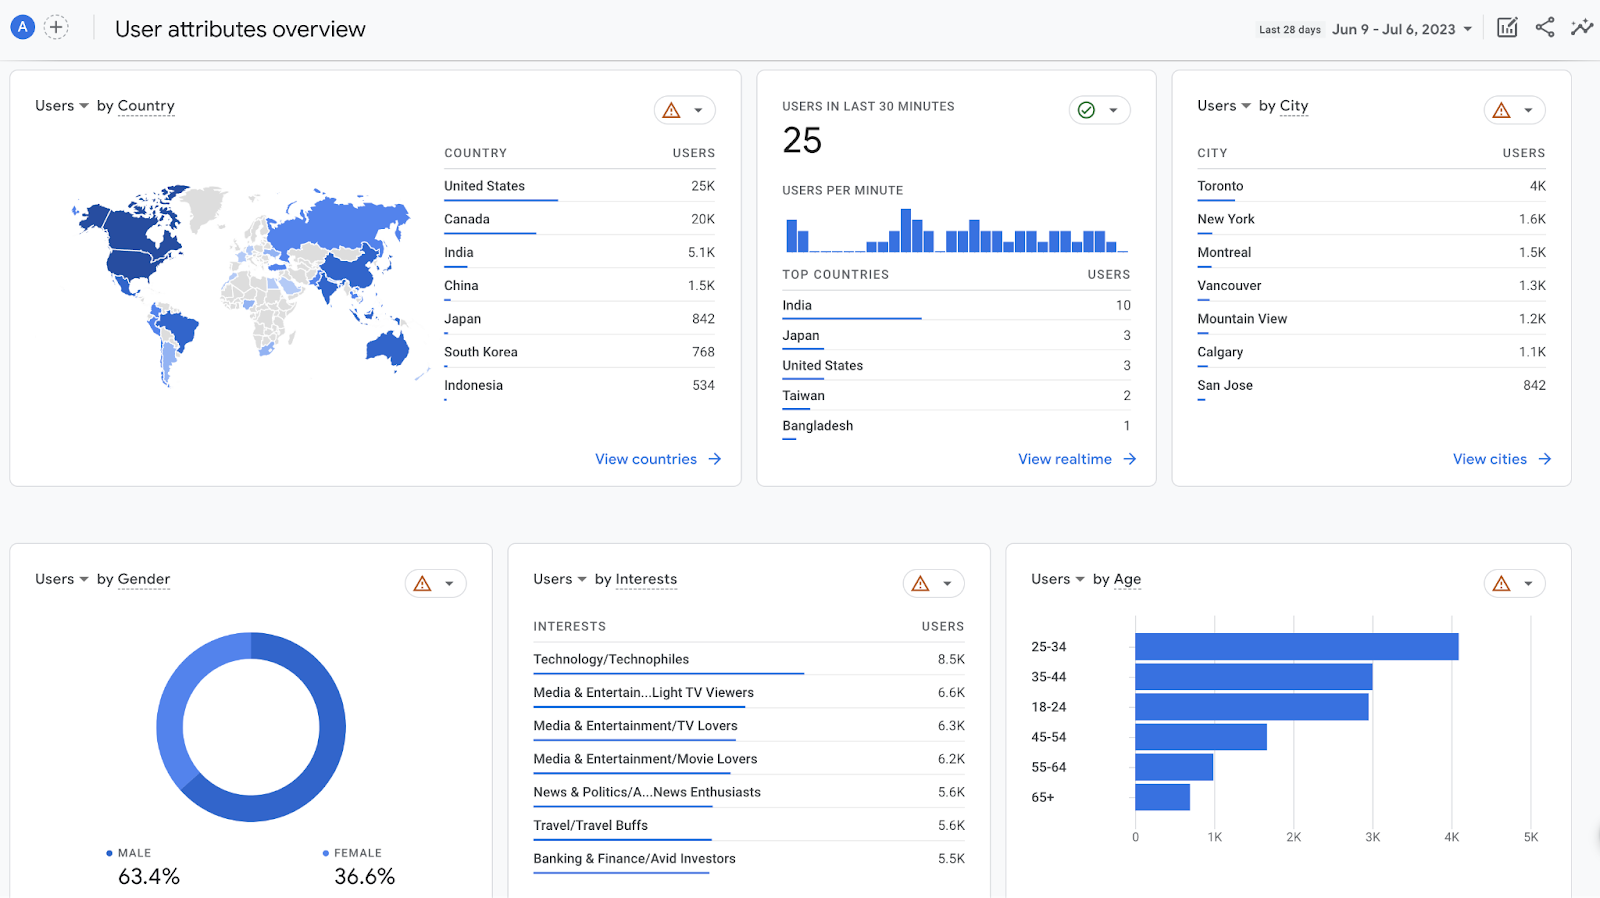Click the 'A' avatar icon
Viewport: 1600px width, 898px height.
coord(22,27)
